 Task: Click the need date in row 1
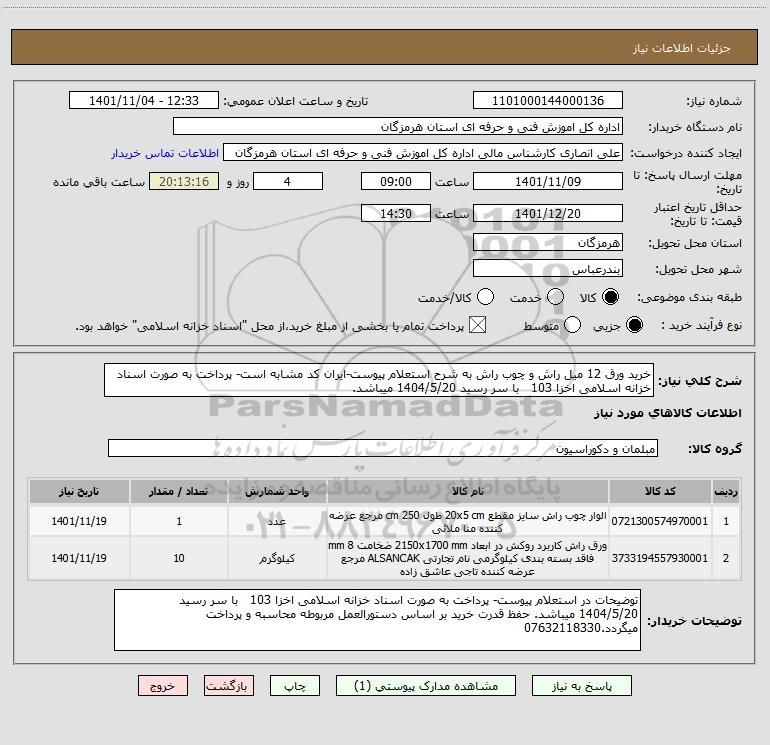(x=79, y=521)
